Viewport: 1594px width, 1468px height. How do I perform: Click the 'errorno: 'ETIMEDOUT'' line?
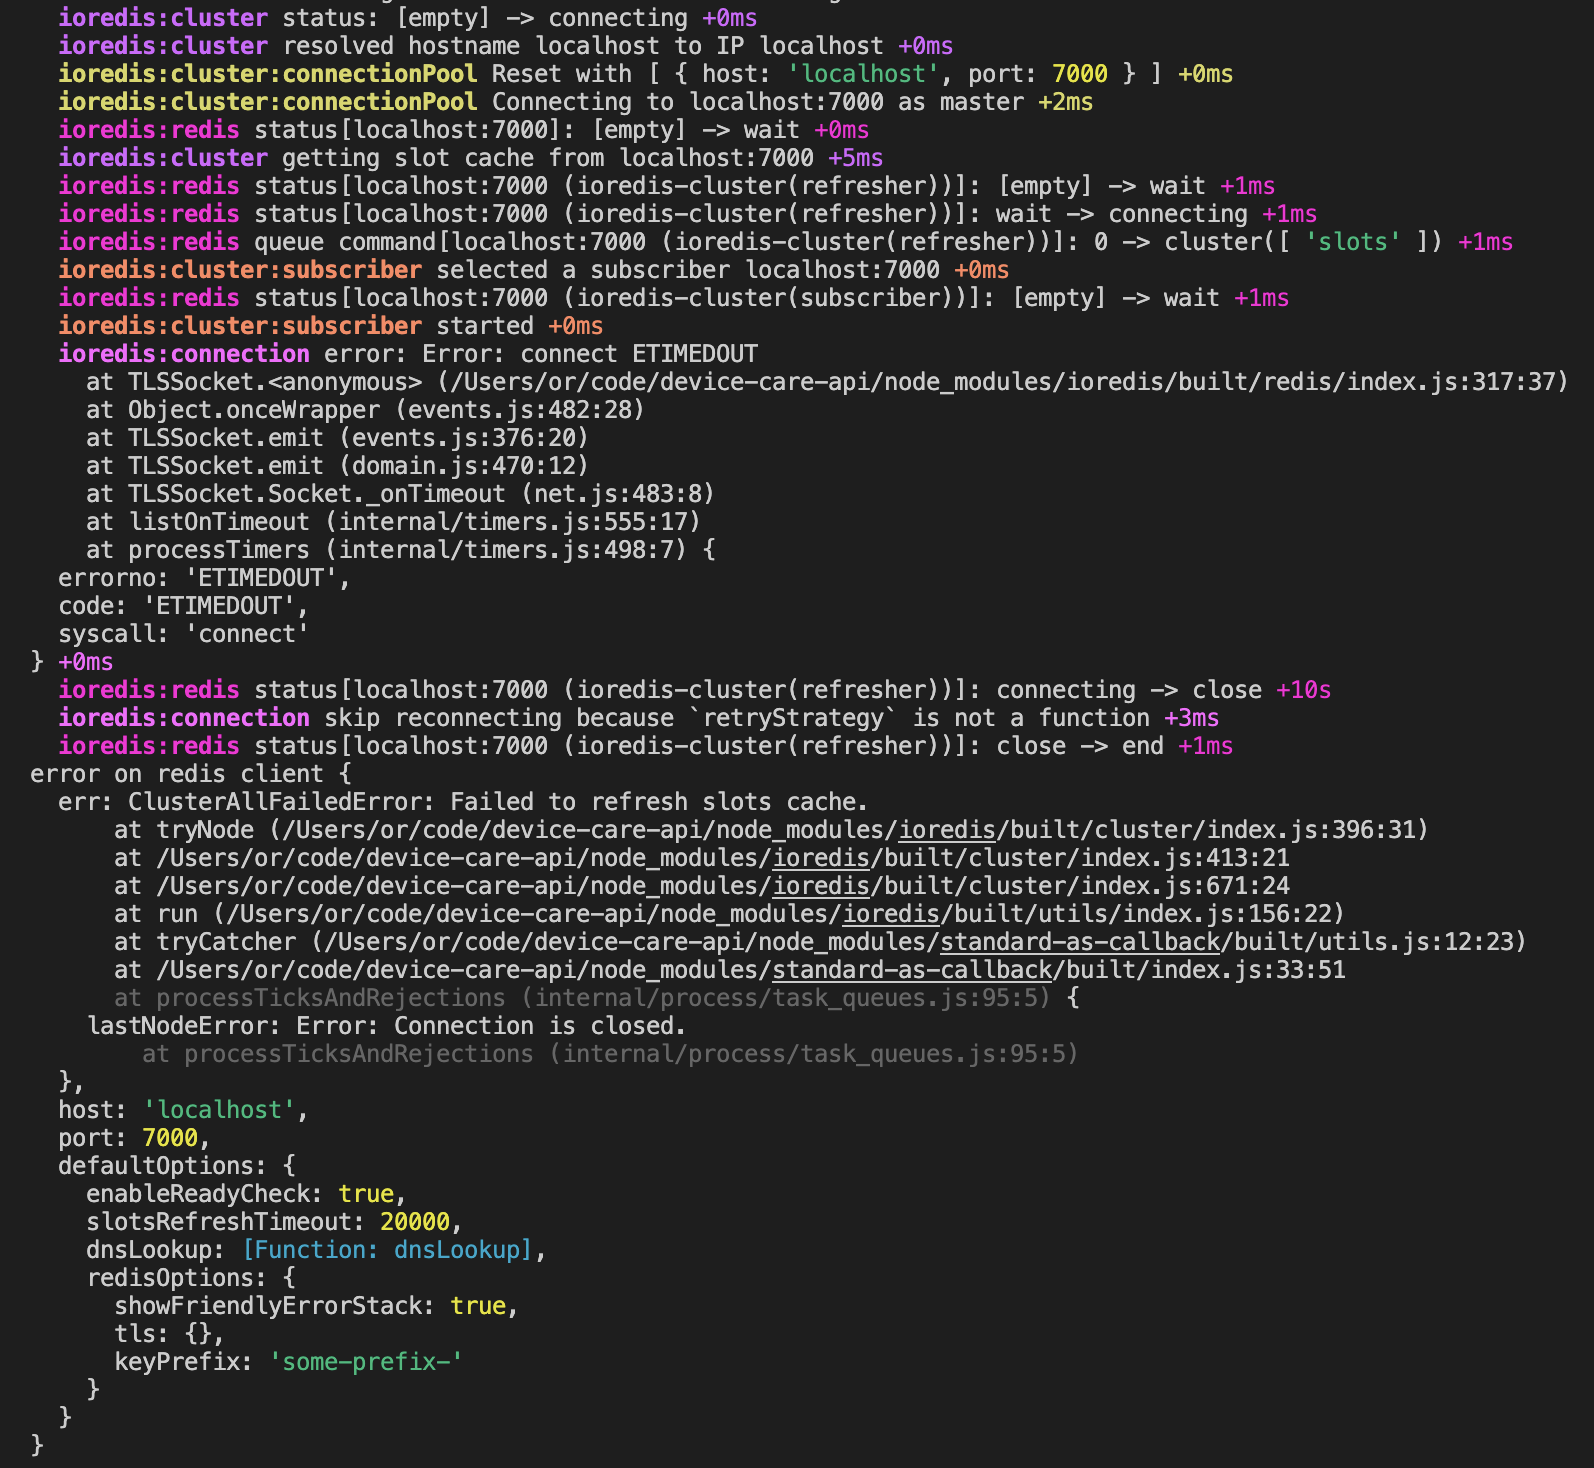[x=205, y=578]
